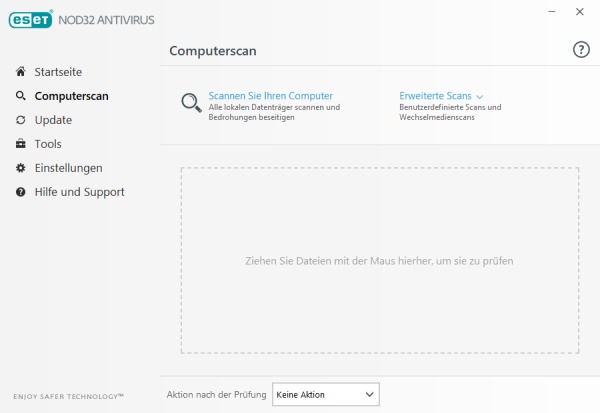This screenshot has height=413, width=600.
Task: Click the Computerscan magnifier icon in sidebar
Action: (x=21, y=96)
